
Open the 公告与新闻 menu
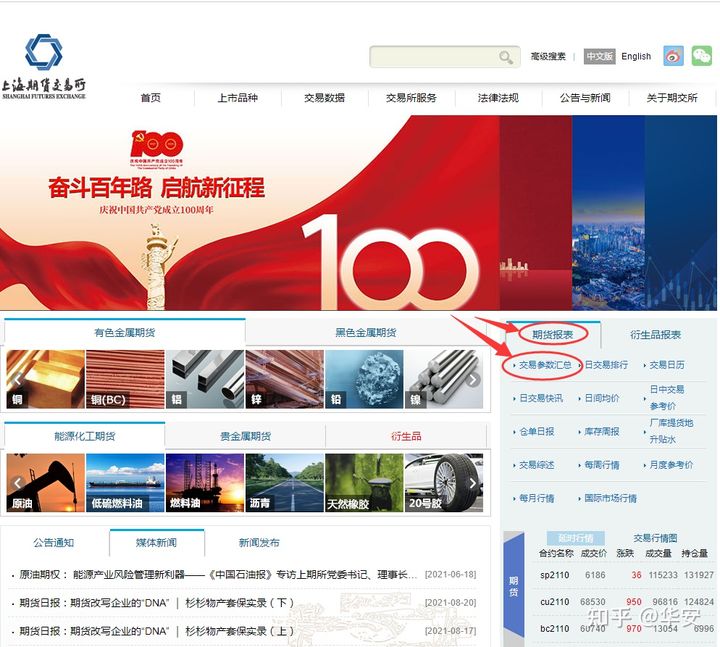(x=585, y=98)
